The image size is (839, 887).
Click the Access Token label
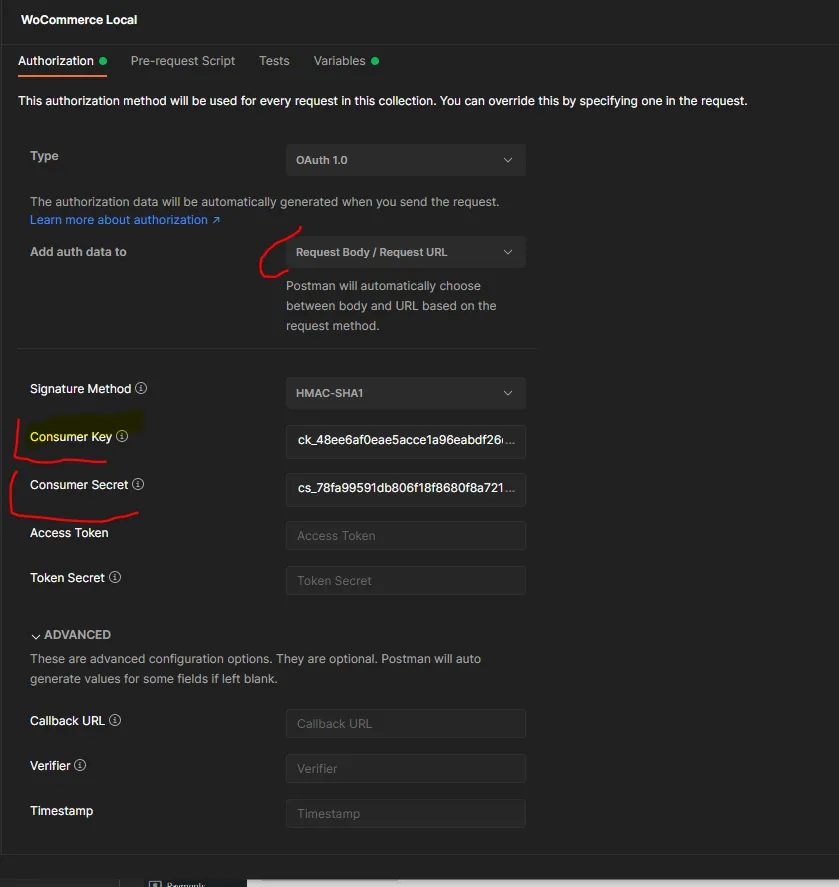(x=69, y=533)
